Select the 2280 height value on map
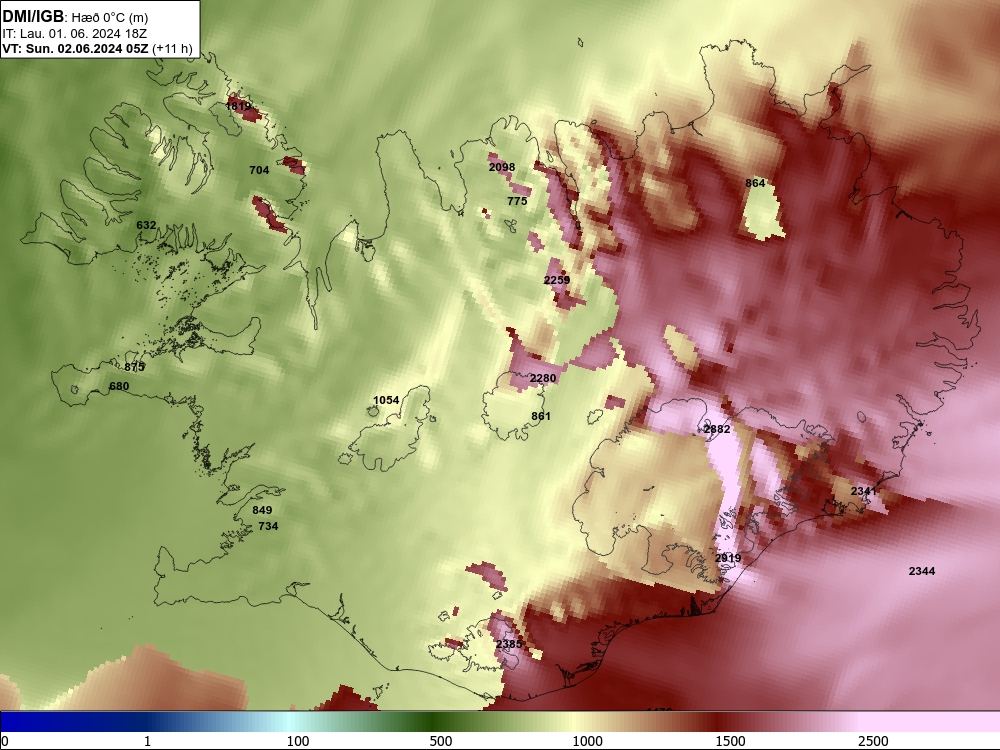1000x750 pixels. pyautogui.click(x=543, y=378)
